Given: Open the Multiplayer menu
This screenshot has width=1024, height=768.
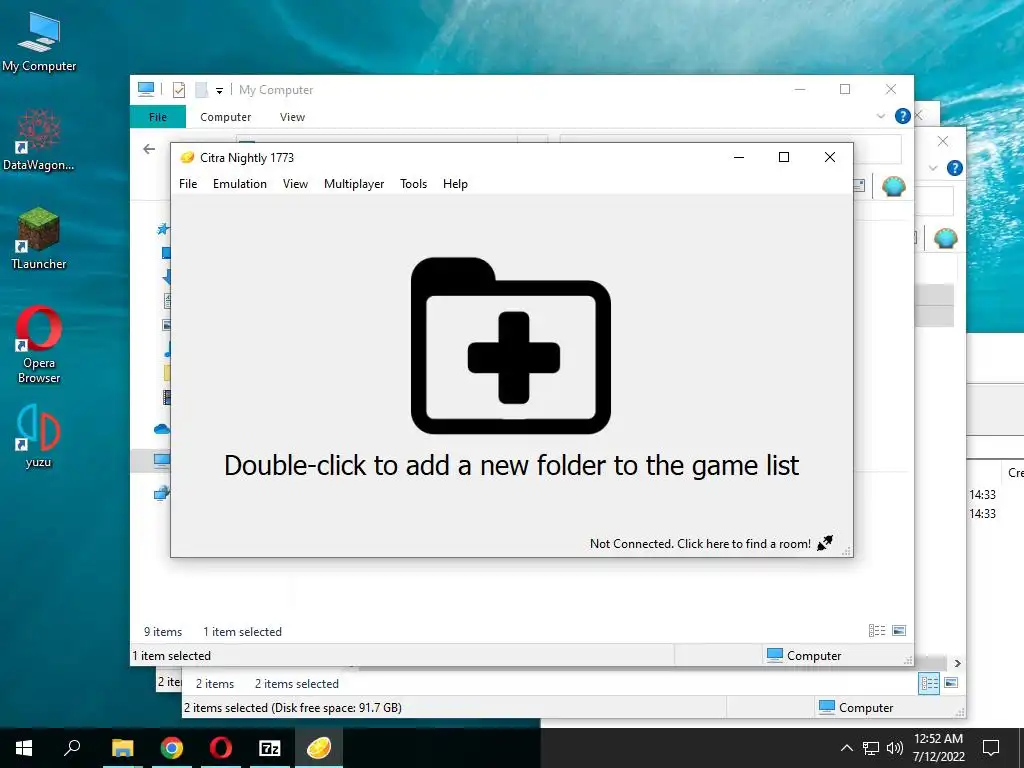Looking at the screenshot, I should tap(354, 184).
